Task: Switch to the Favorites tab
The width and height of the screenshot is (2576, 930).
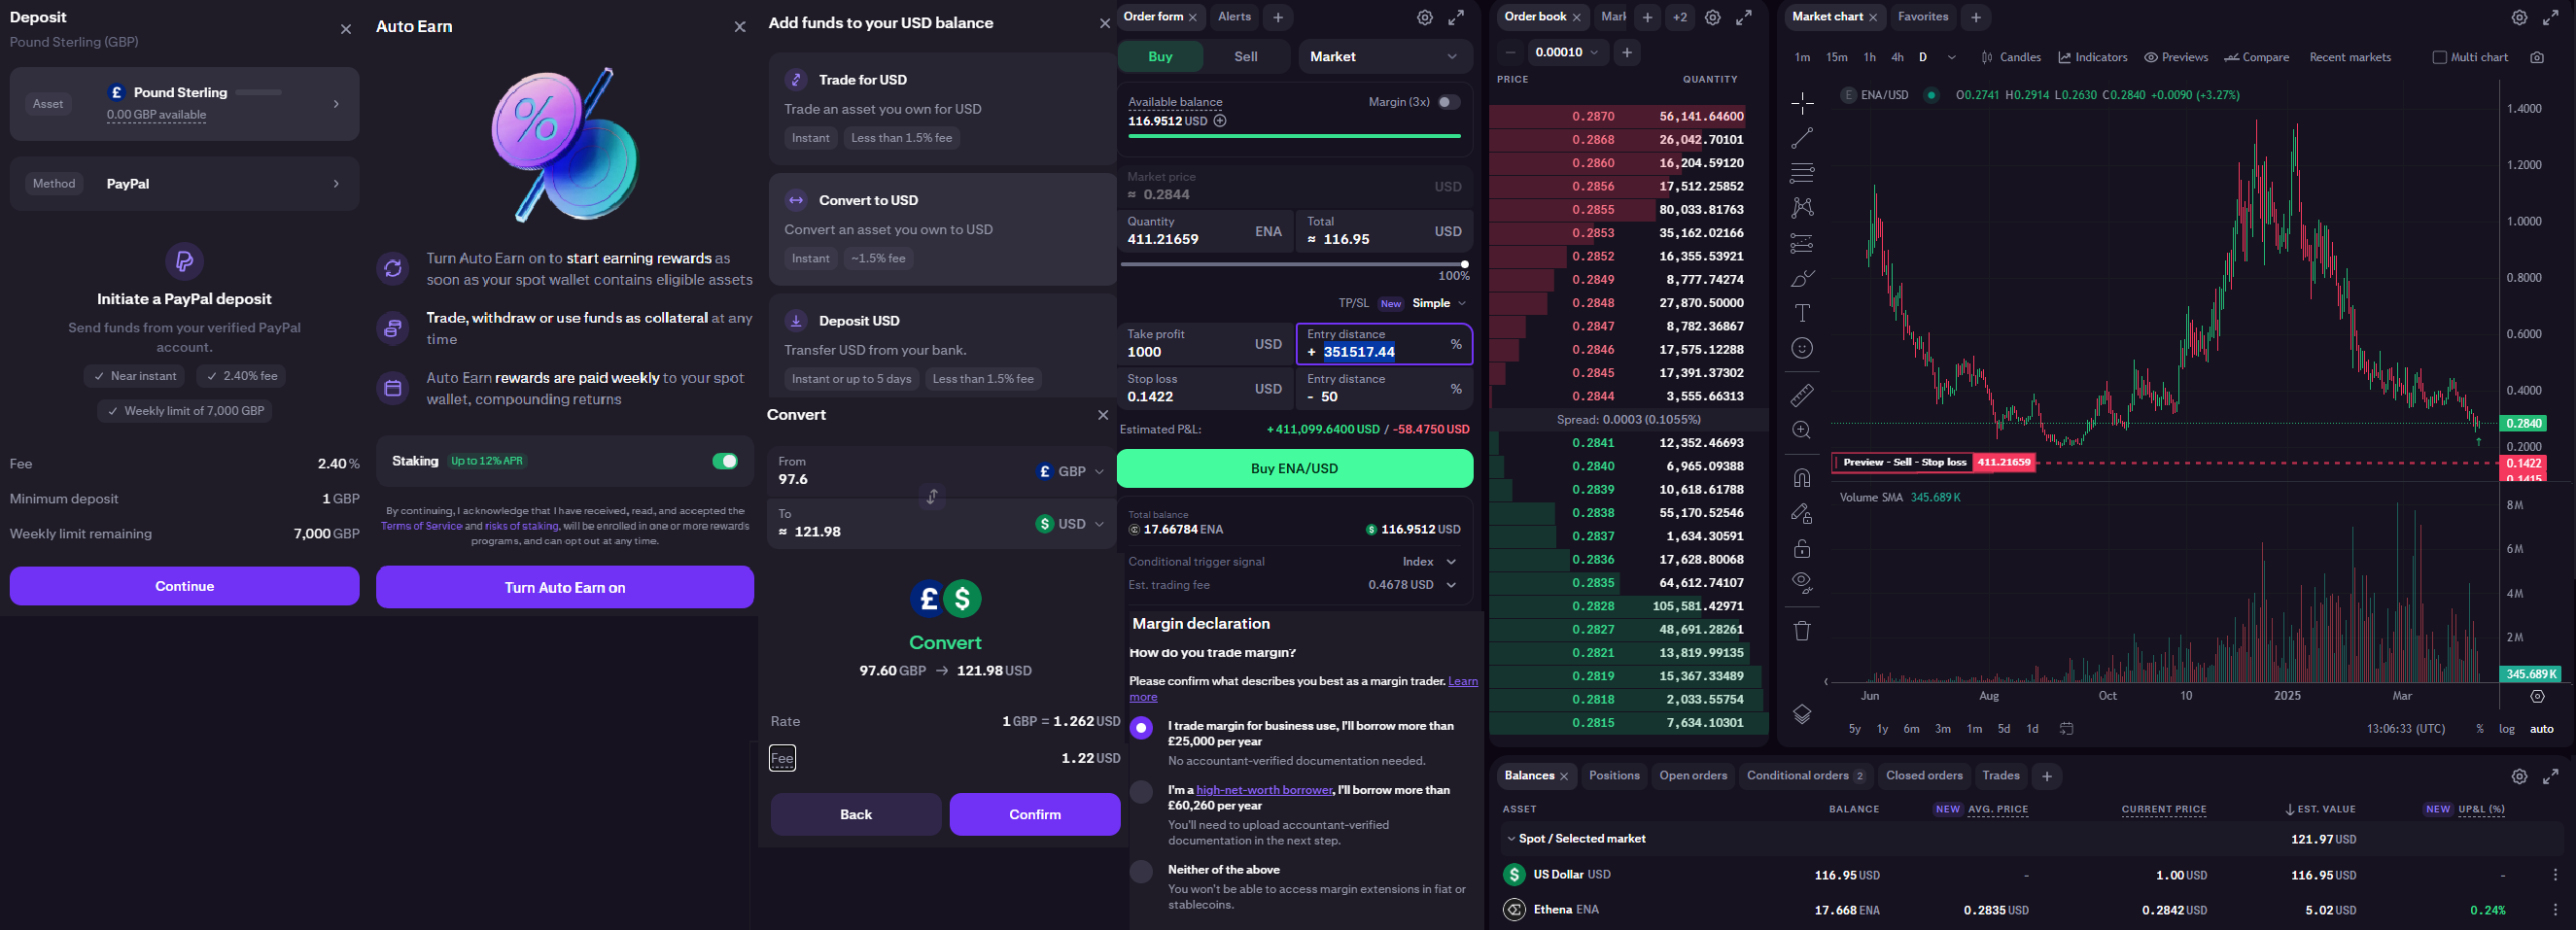Action: (x=1922, y=17)
